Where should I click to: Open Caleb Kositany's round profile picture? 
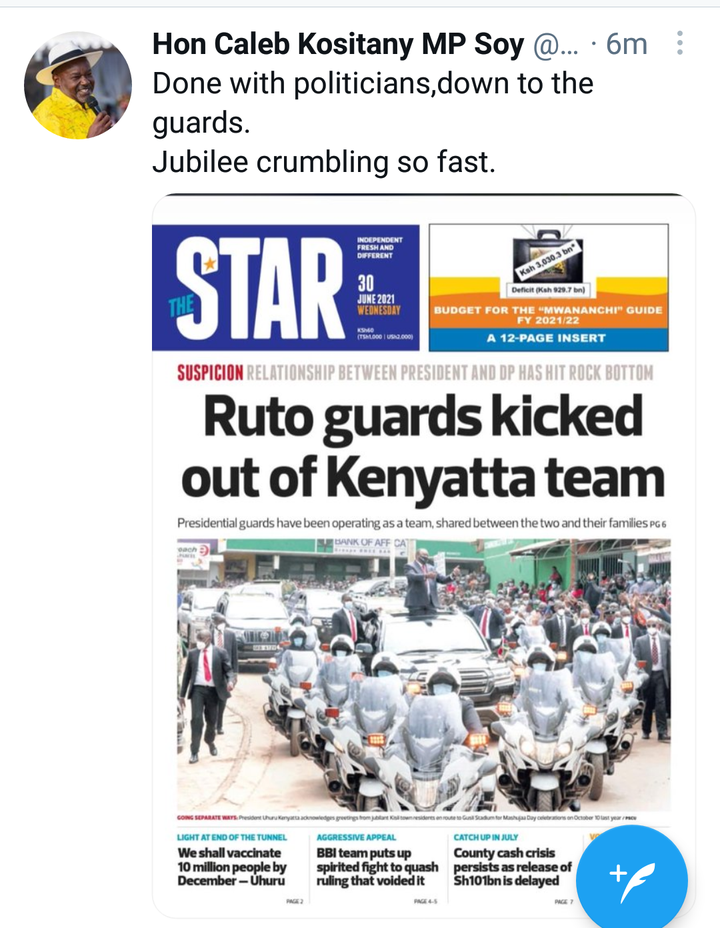point(78,85)
